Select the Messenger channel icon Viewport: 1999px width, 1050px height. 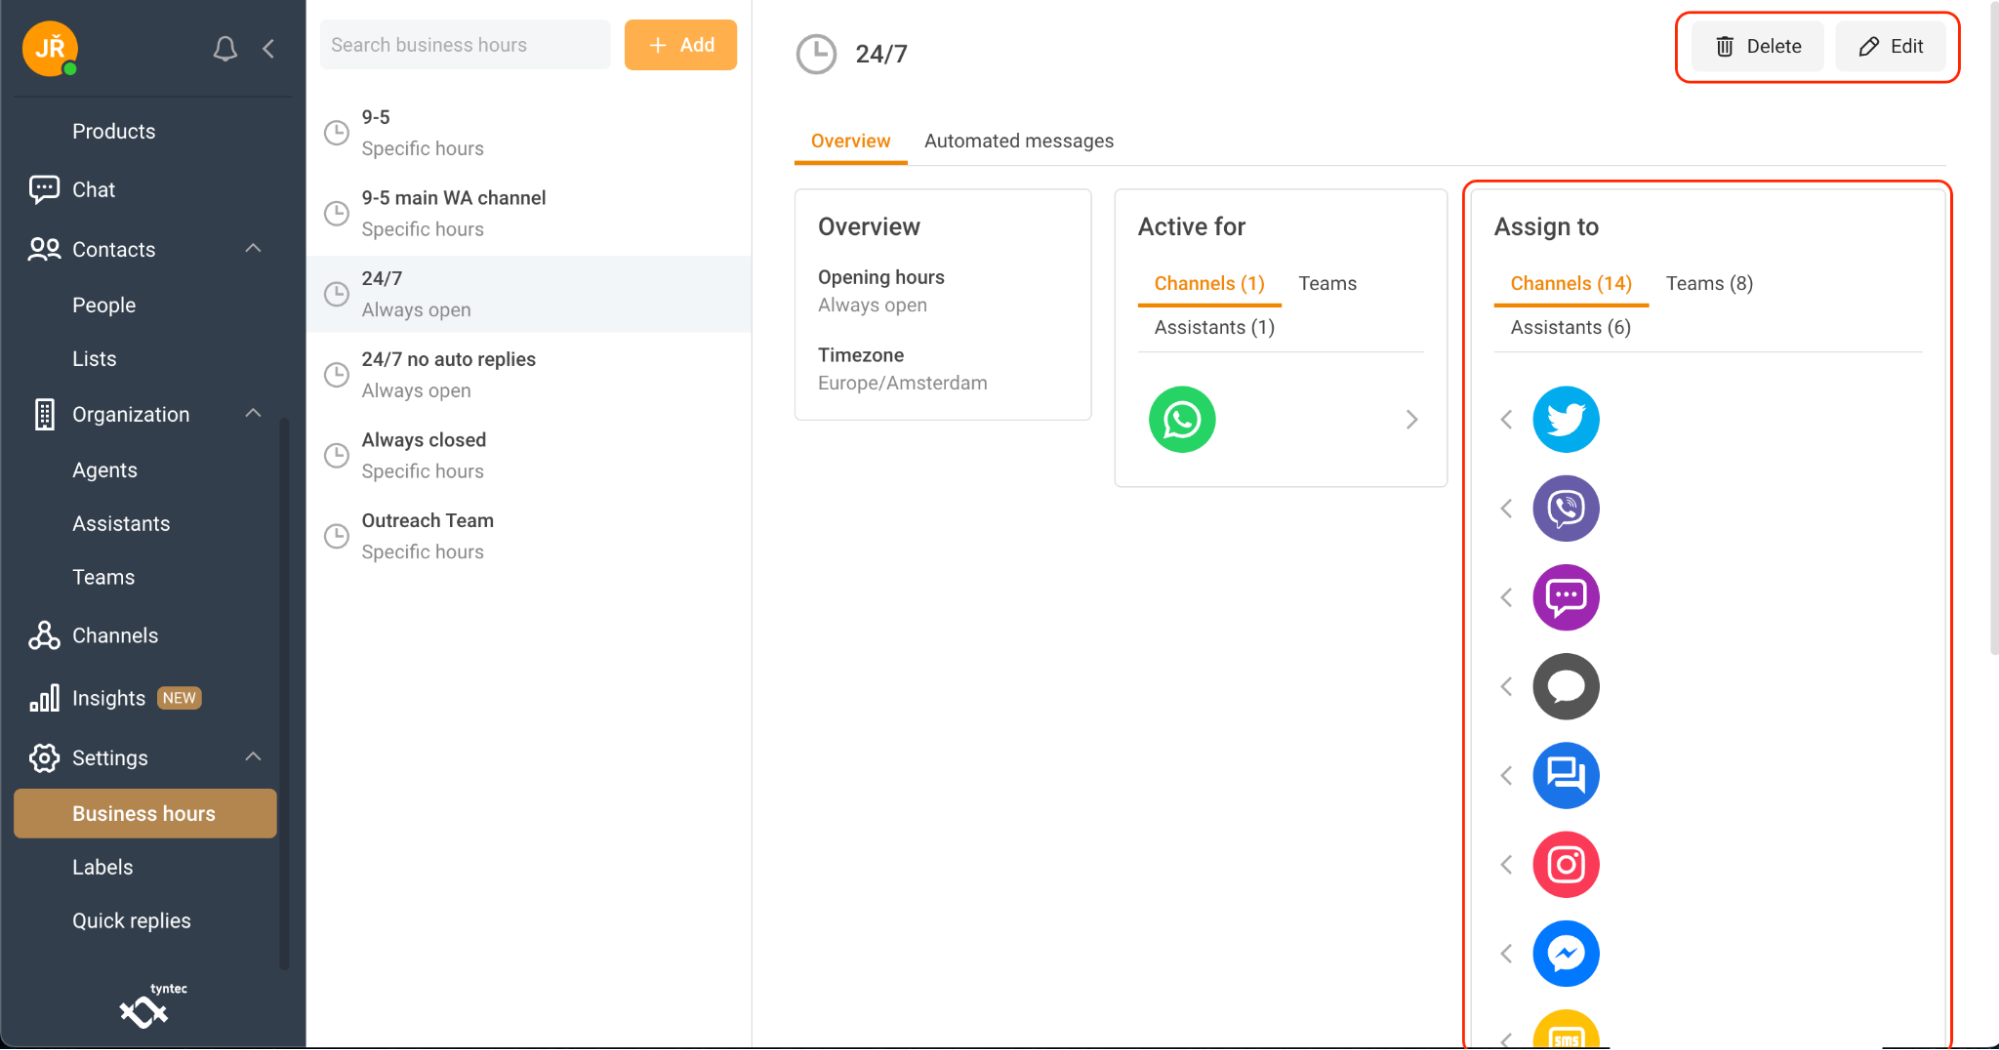point(1566,953)
